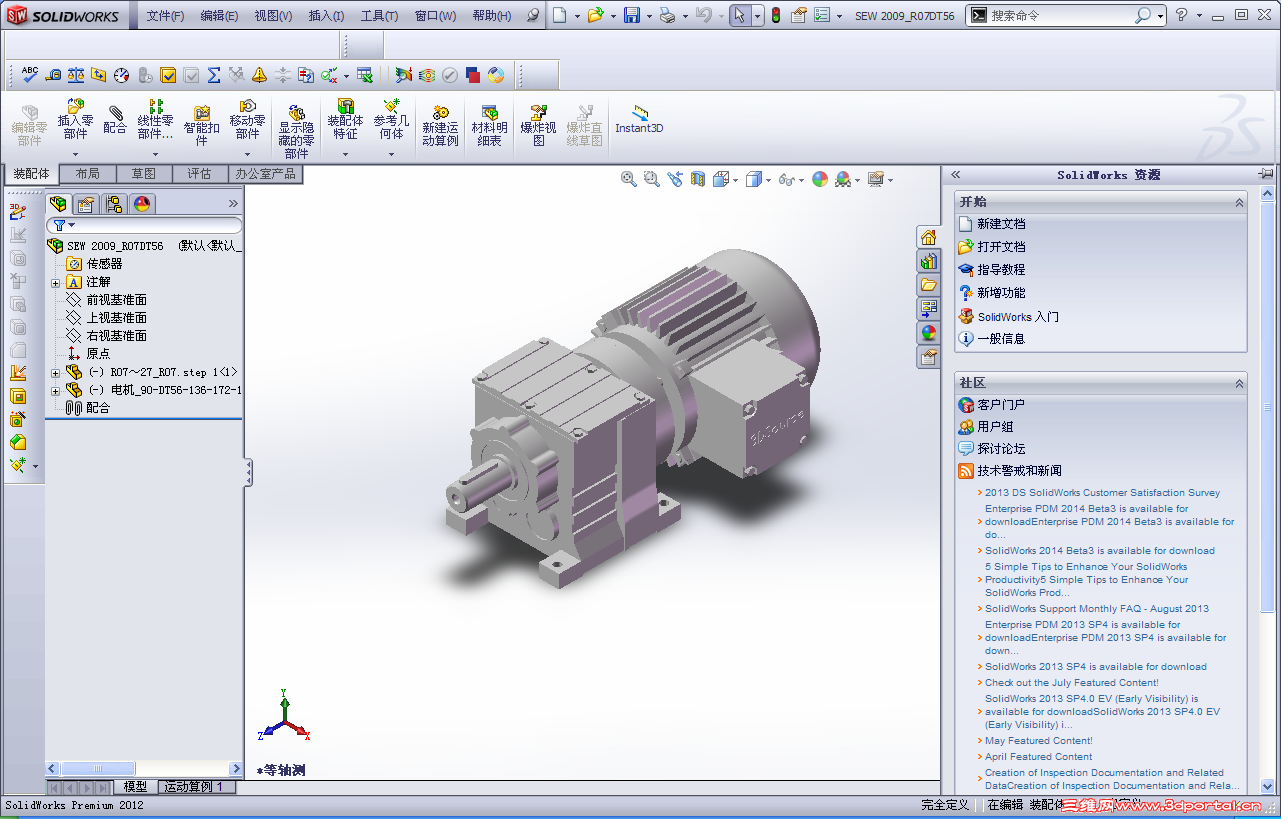Click the Insert Components (插入零部件) tool

(x=75, y=120)
